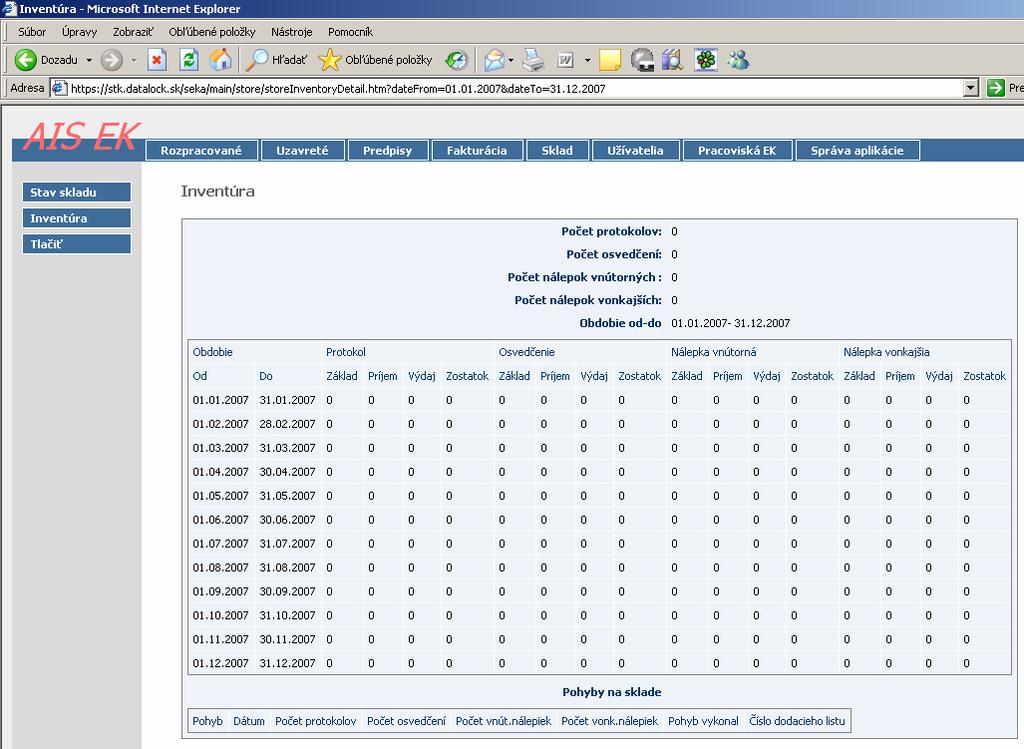Open the History clock icon
Screen dimensions: 1024x749
point(456,60)
